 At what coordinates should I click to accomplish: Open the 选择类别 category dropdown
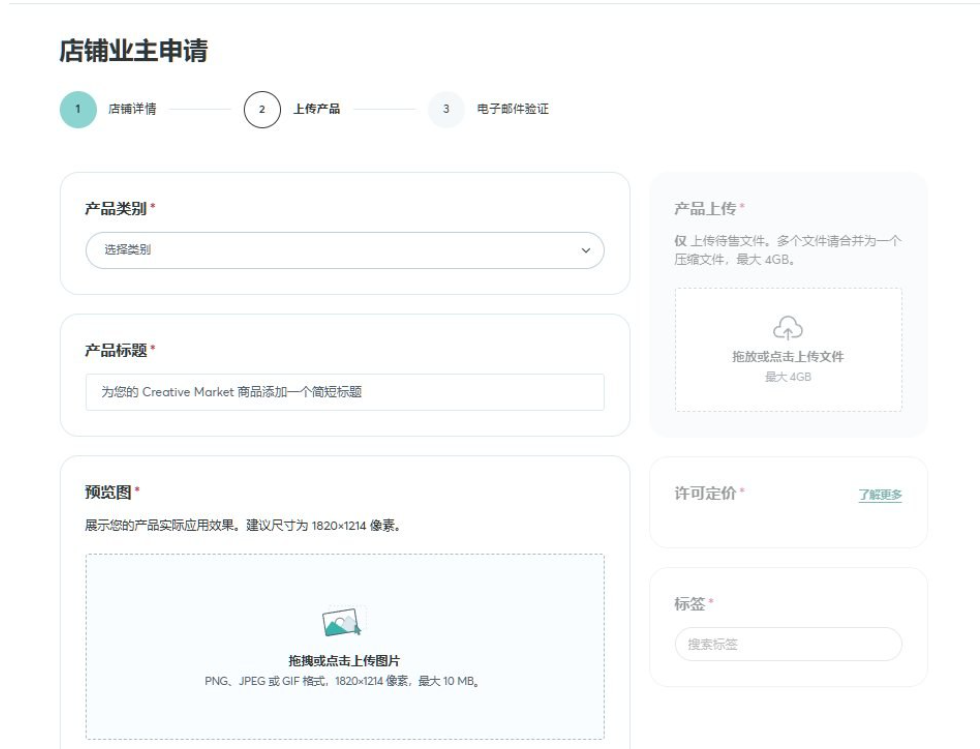(344, 250)
